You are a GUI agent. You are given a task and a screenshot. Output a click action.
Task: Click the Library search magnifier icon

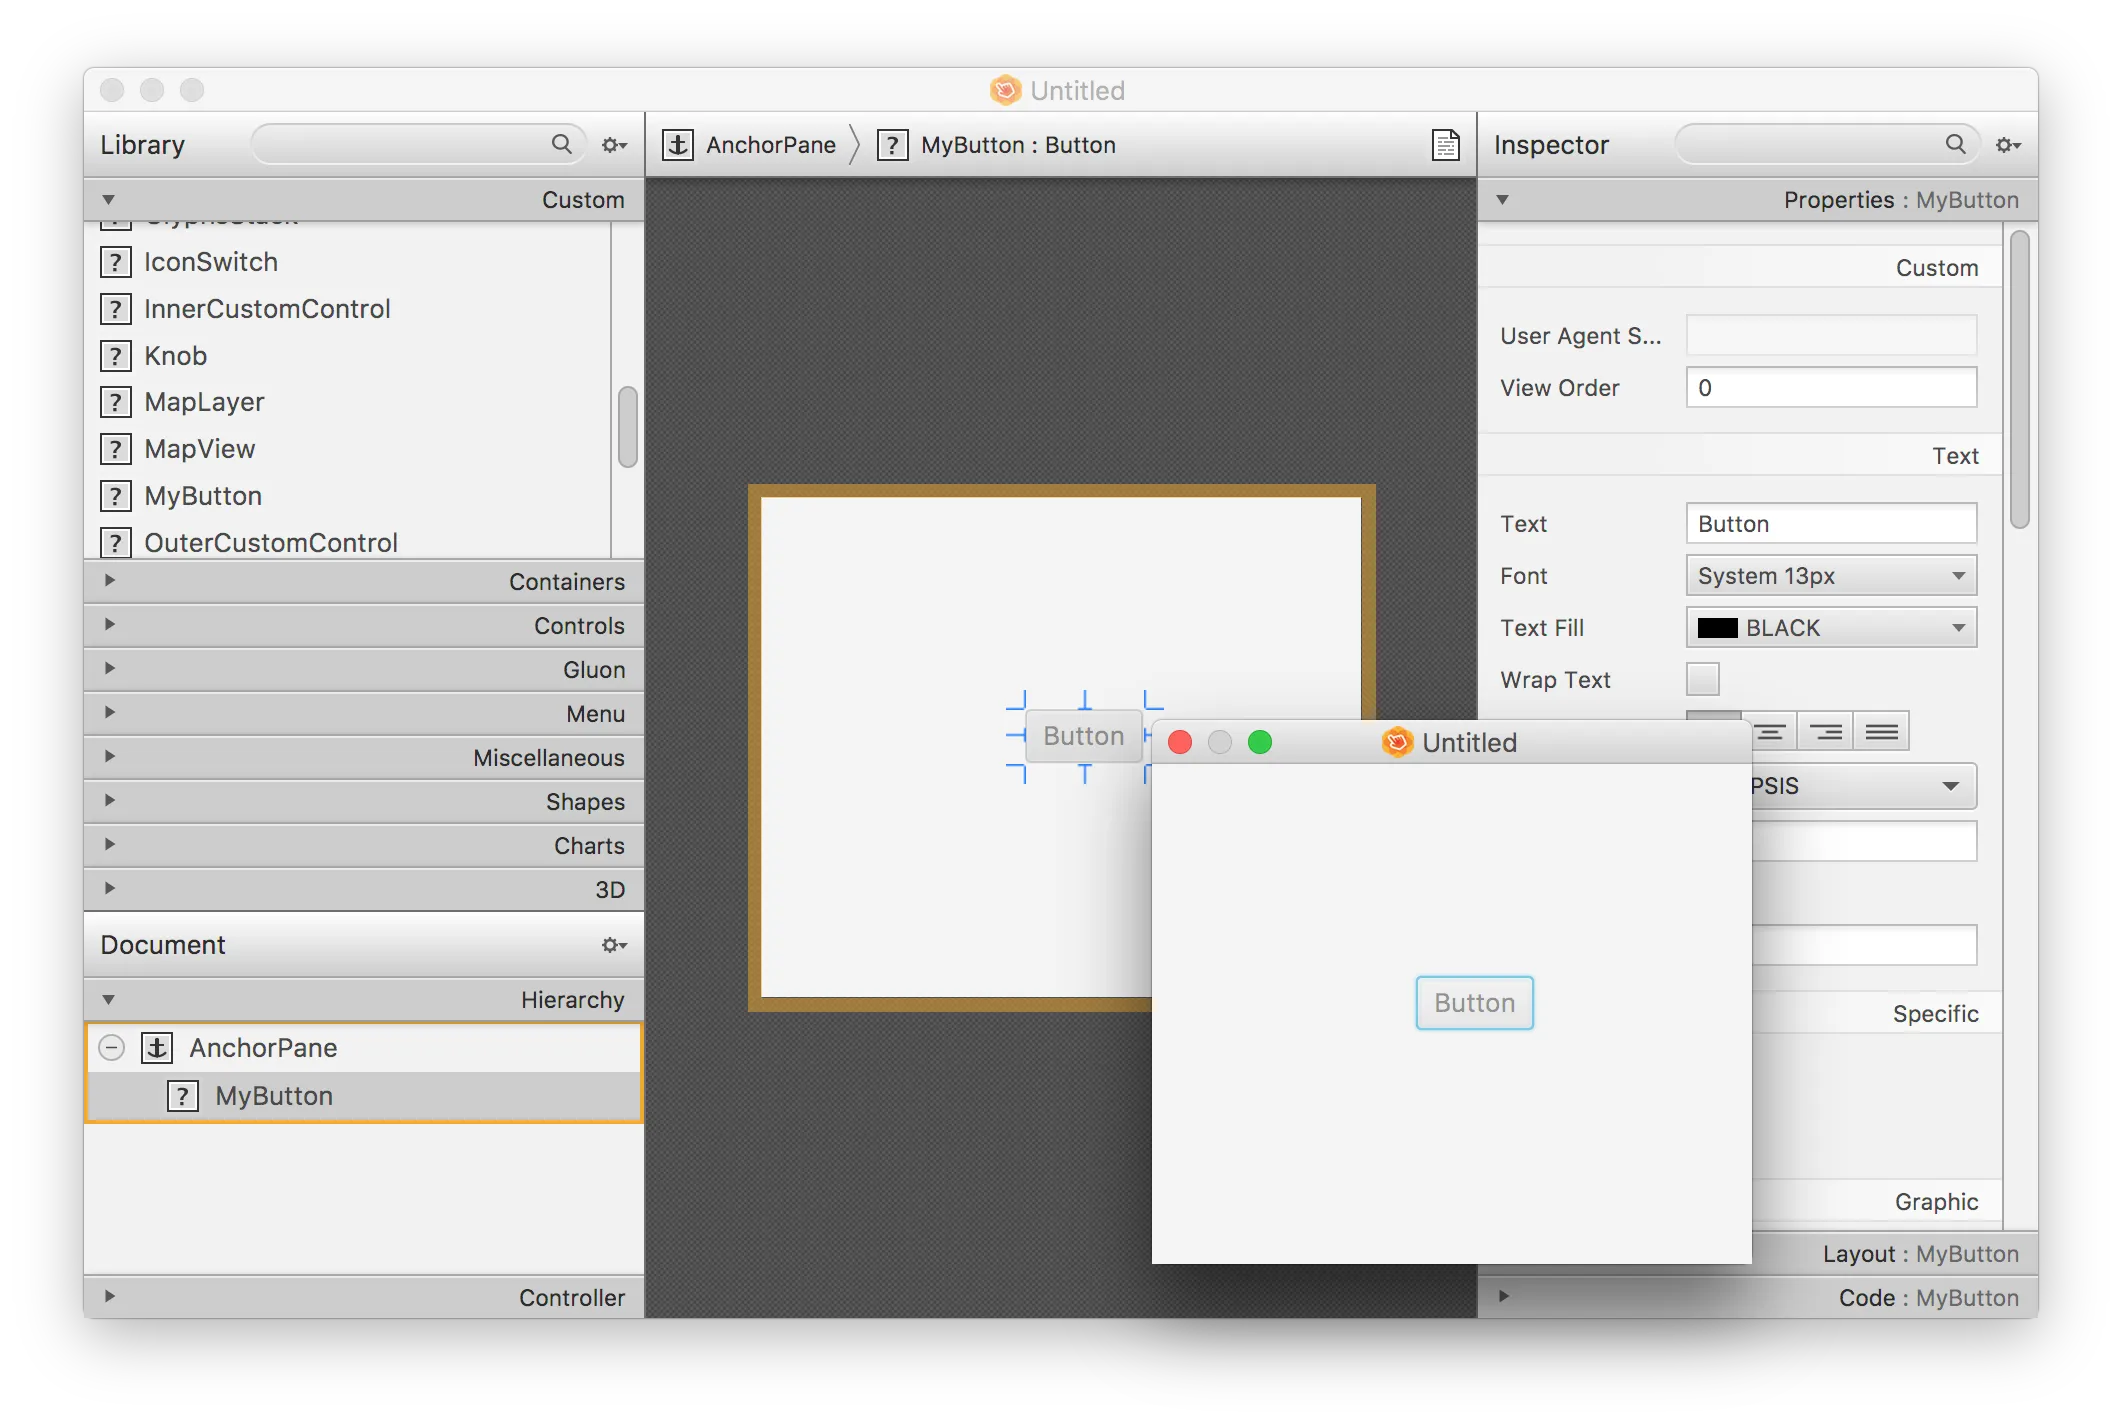(562, 144)
